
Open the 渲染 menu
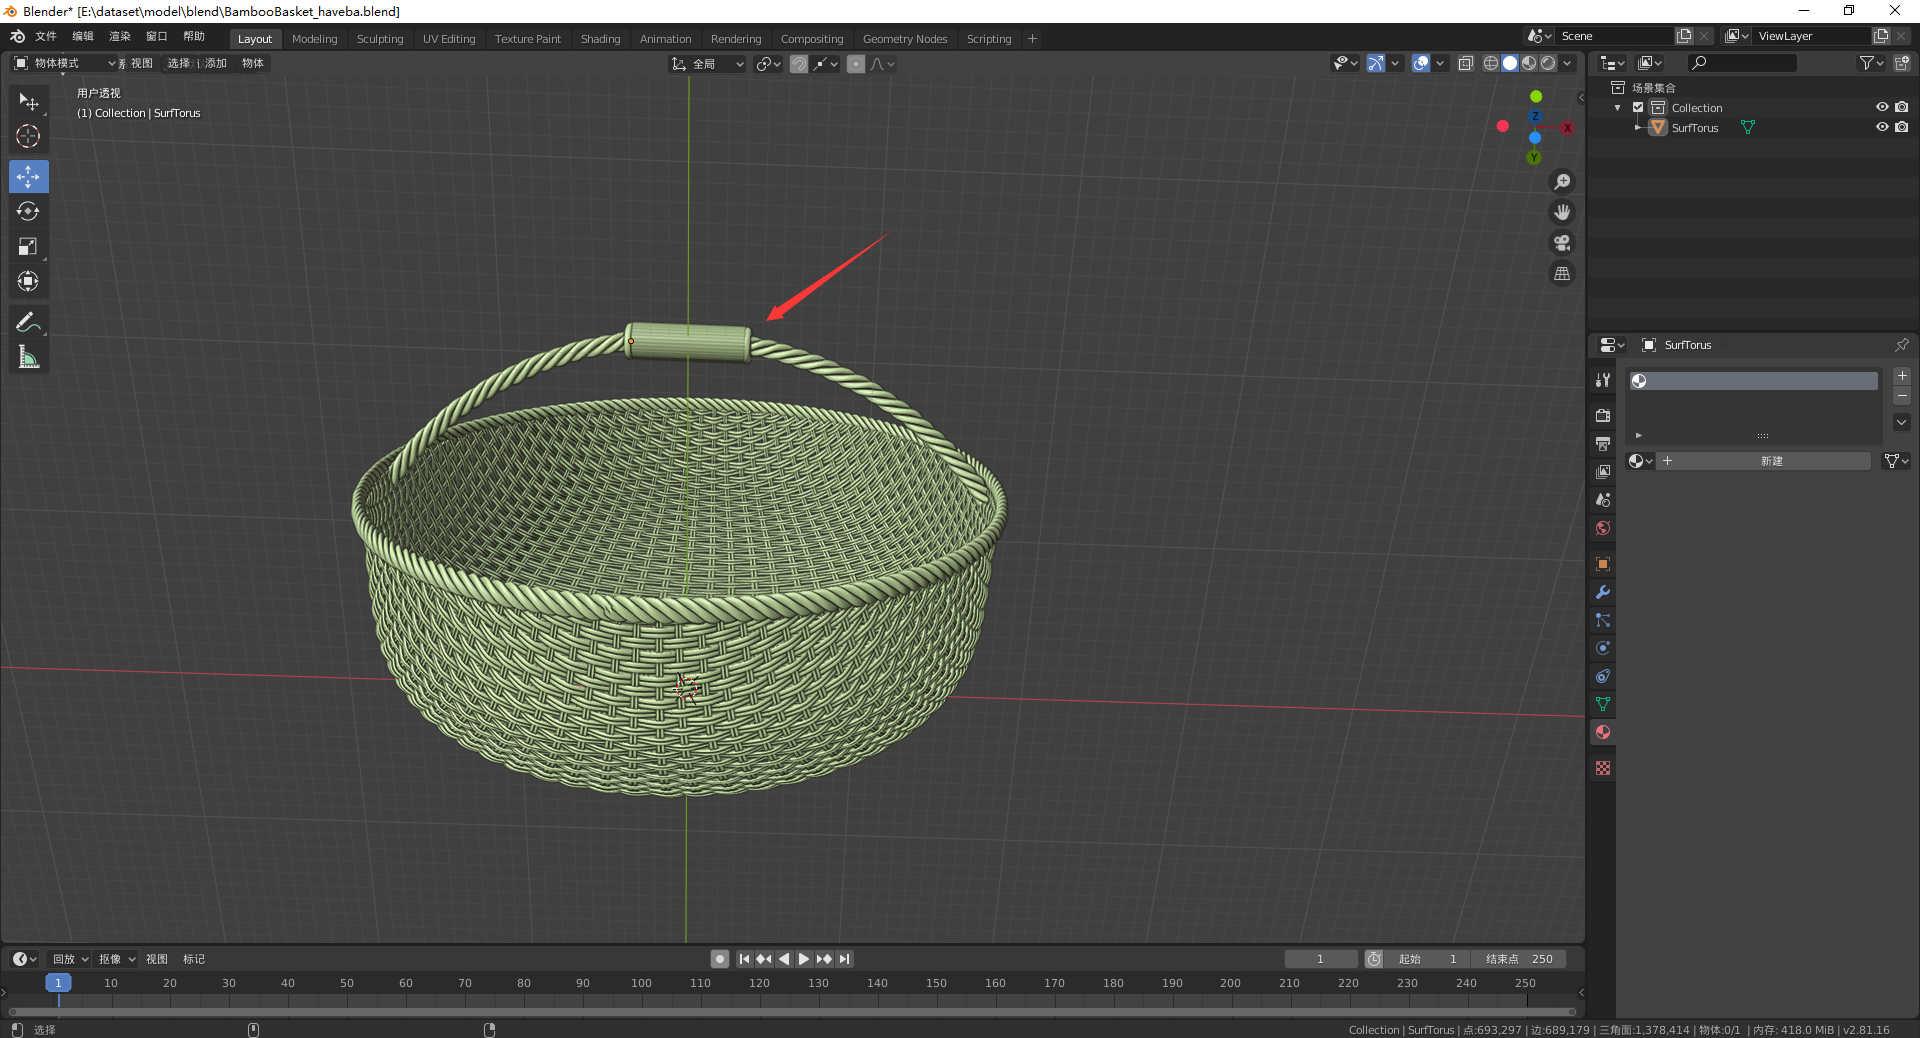pos(119,36)
